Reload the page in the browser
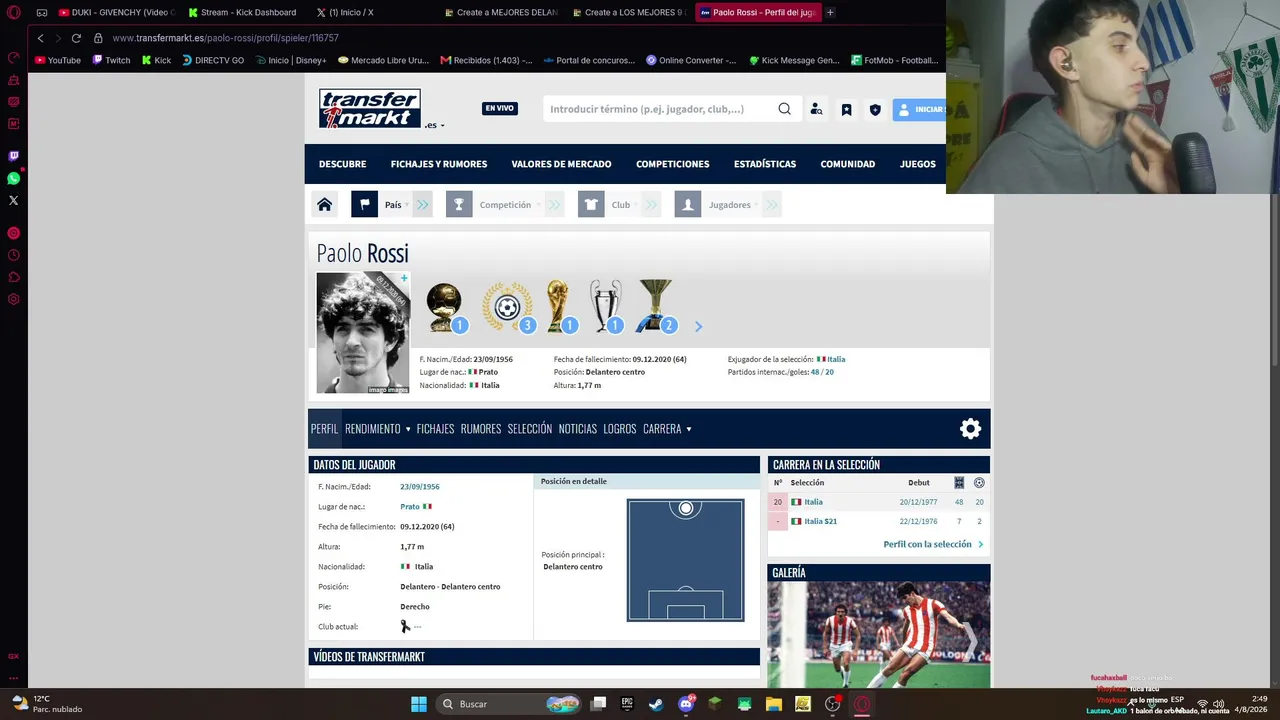The image size is (1280, 720). pos(76,38)
